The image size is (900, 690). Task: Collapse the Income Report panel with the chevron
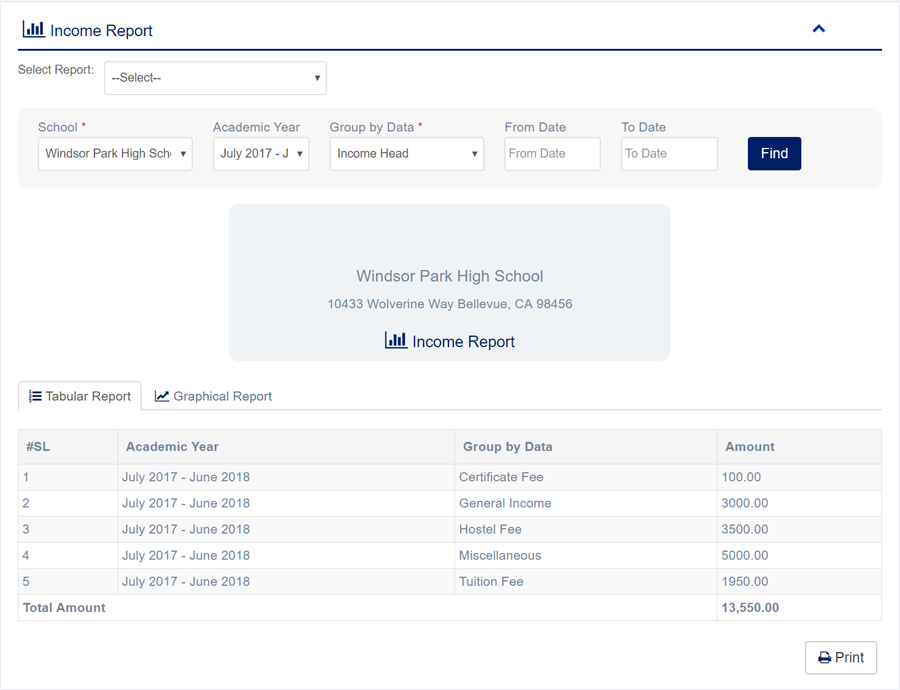(x=819, y=29)
